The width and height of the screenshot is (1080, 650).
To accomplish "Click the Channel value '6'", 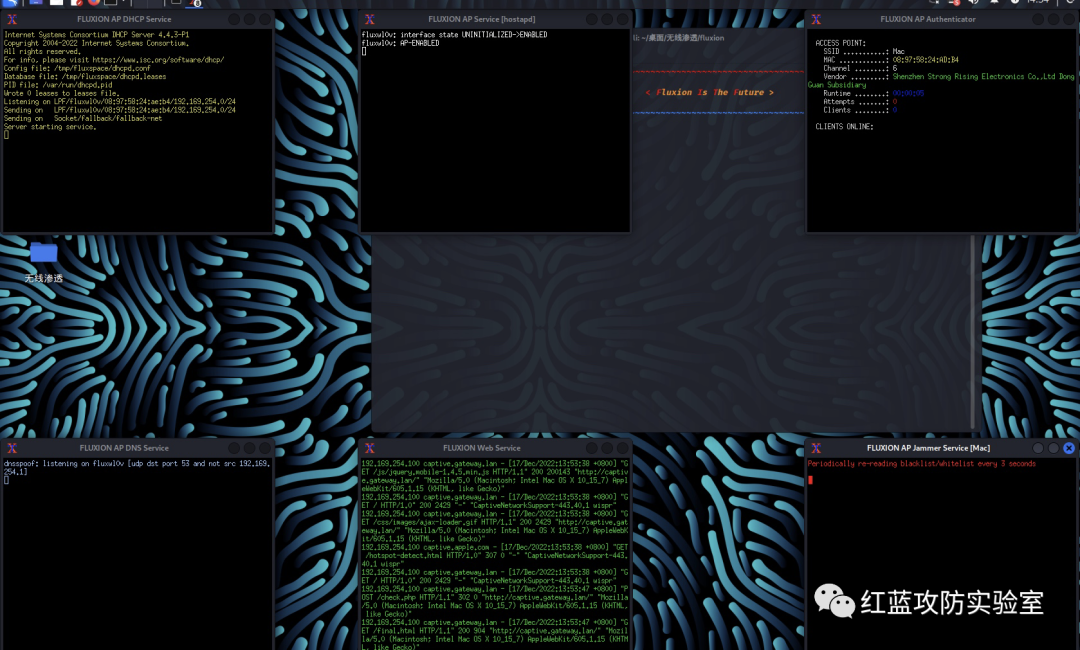I will coord(895,68).
